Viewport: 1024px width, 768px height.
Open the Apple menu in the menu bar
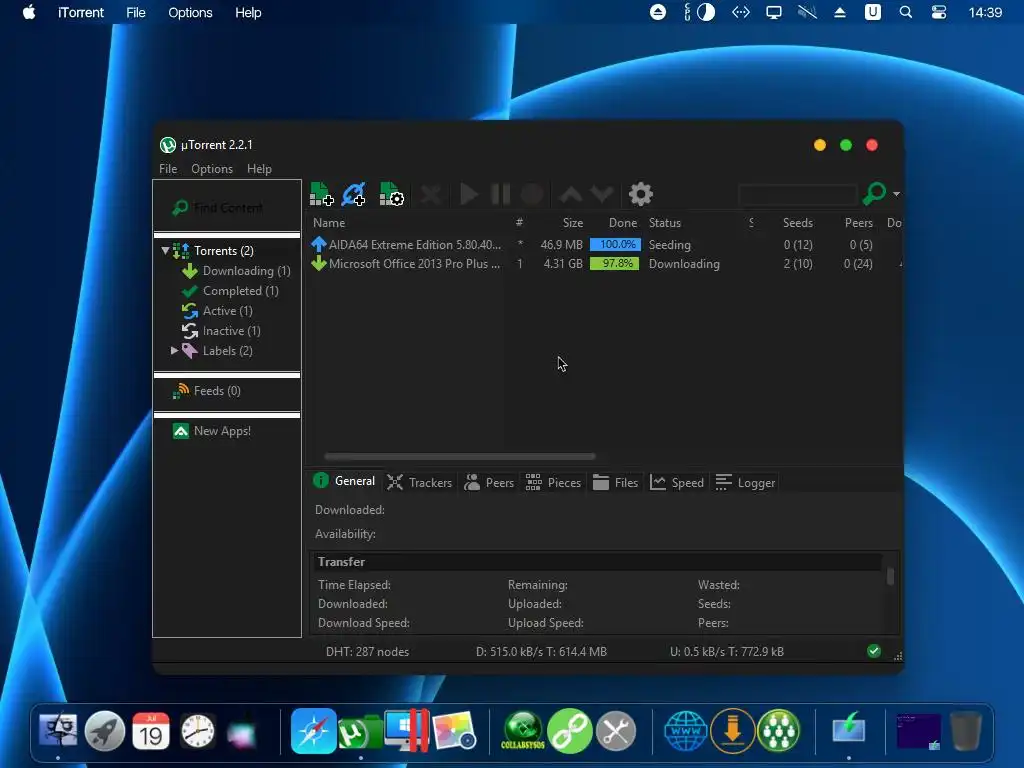(x=29, y=12)
